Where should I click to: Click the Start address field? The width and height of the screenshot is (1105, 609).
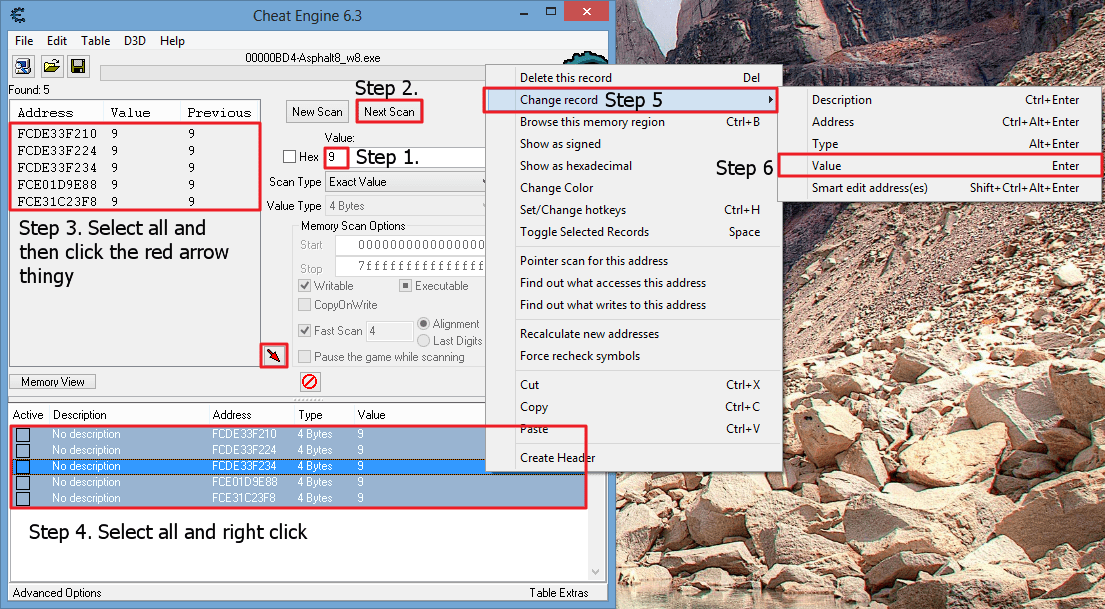(412, 245)
